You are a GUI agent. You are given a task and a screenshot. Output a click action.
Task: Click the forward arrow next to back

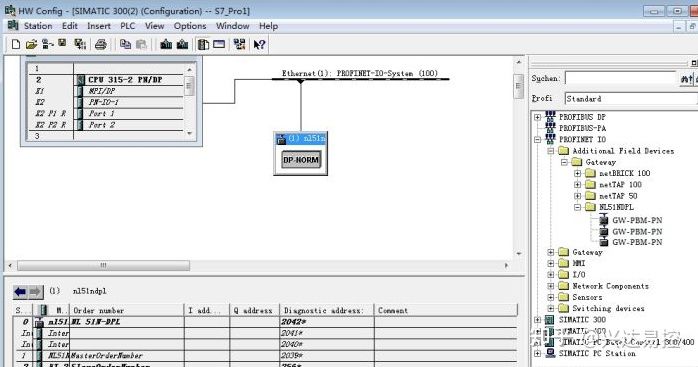[35, 292]
